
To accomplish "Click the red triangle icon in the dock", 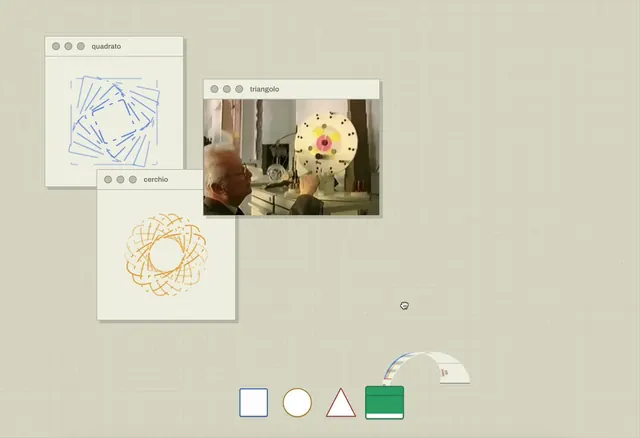I will (341, 403).
